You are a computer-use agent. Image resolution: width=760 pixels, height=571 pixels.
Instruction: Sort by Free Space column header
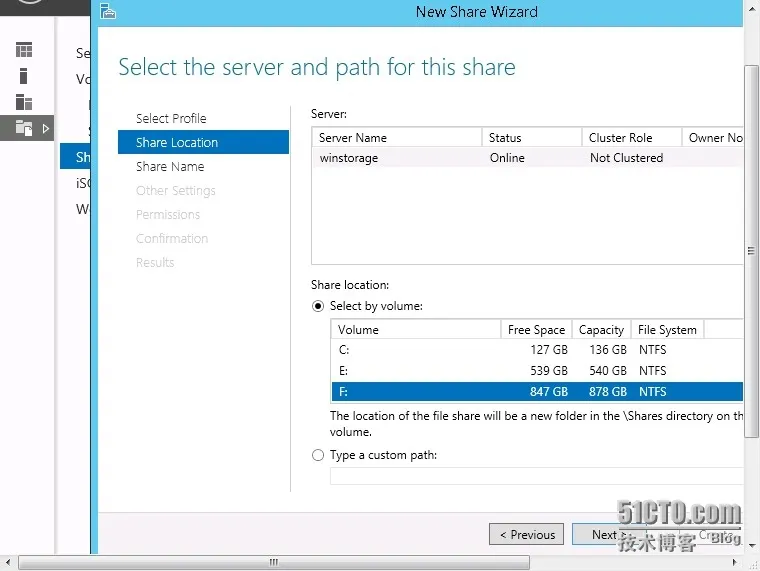pos(537,330)
